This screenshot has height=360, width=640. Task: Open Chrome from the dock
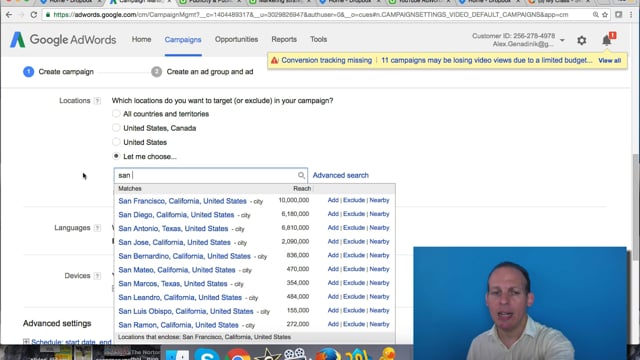238,354
